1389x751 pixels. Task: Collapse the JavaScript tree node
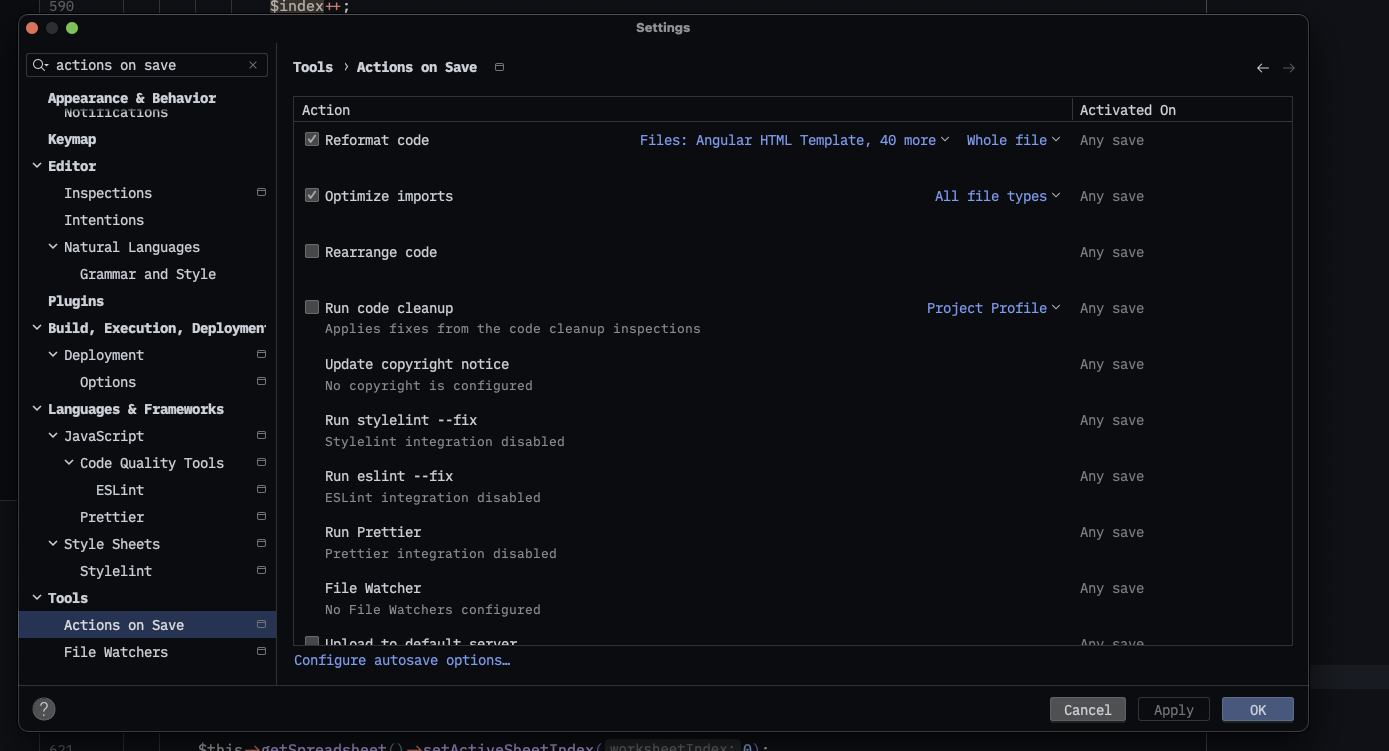tap(53, 436)
